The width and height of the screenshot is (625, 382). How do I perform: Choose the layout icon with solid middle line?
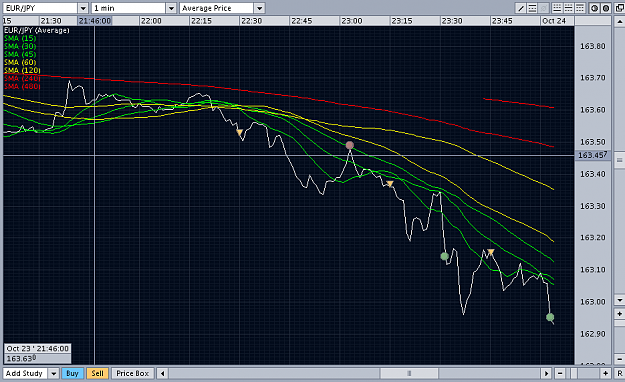coord(568,8)
